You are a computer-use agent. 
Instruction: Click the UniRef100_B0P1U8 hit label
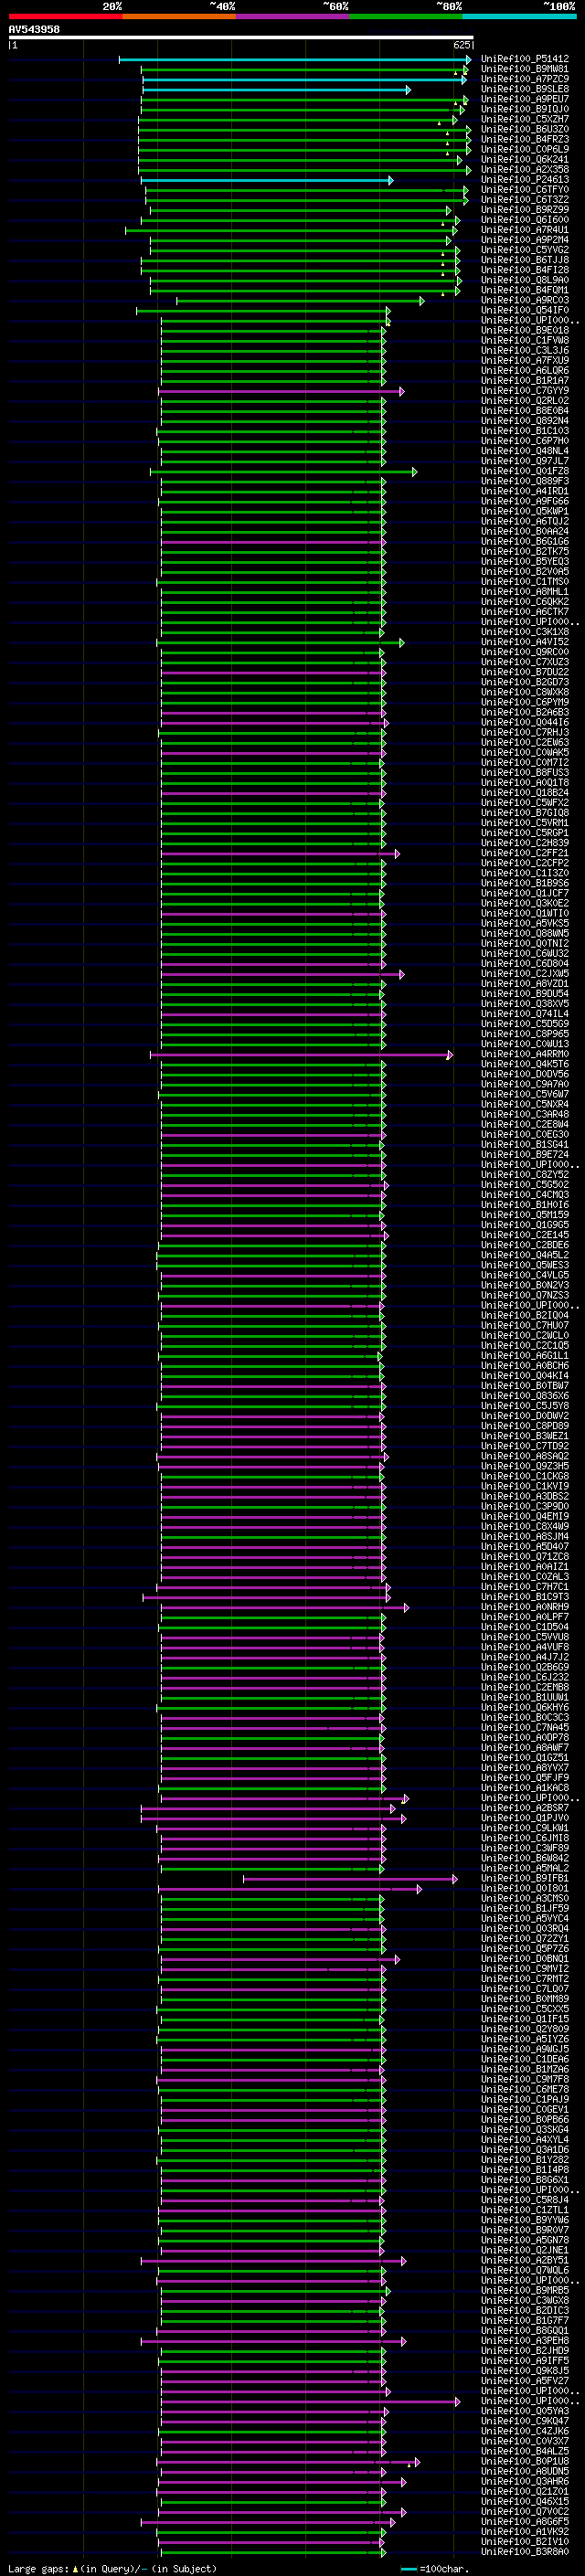[525, 2463]
